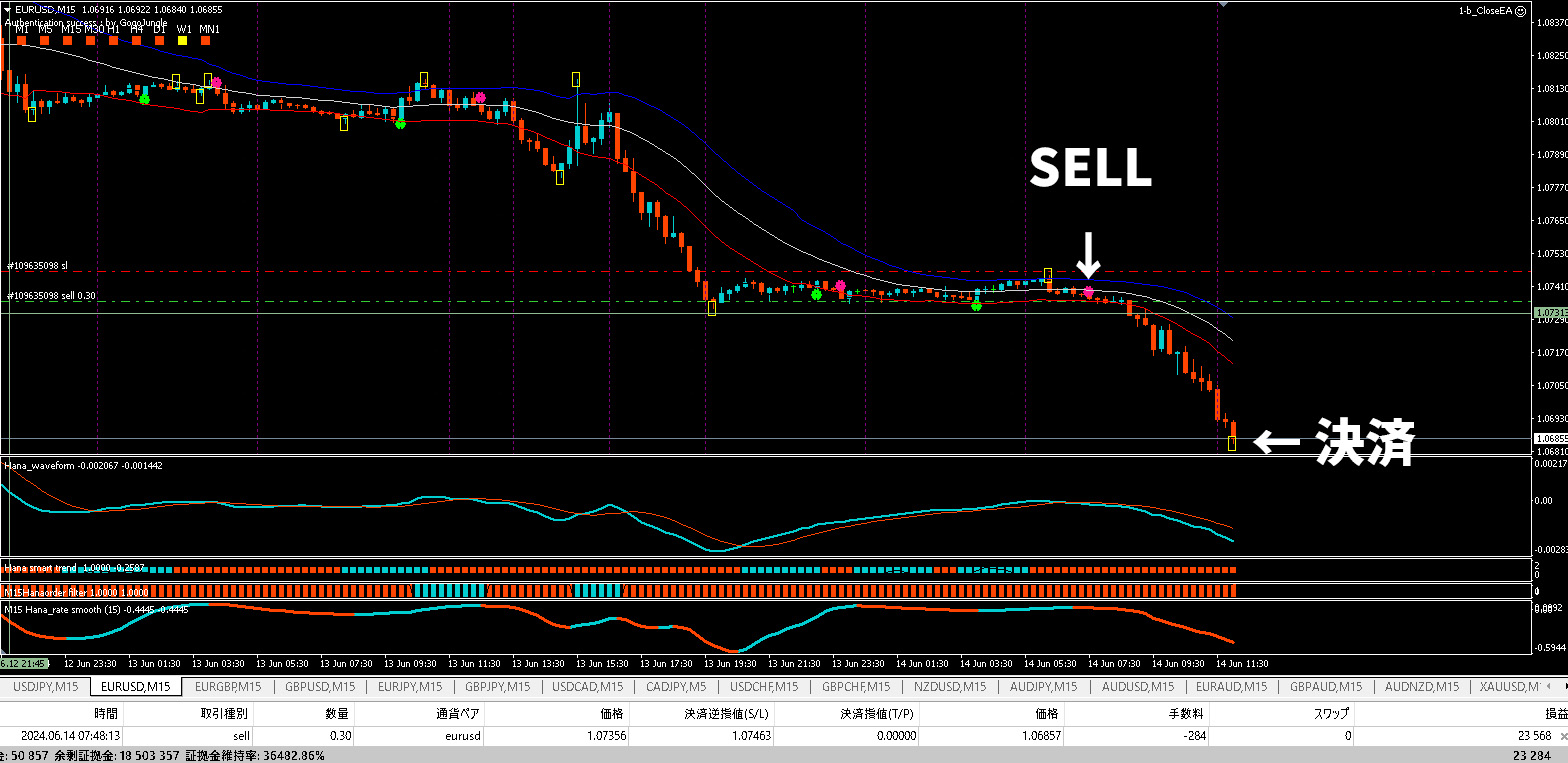1568x763 pixels.
Task: Select the USDCHF,M15 chart tab
Action: click(x=764, y=686)
